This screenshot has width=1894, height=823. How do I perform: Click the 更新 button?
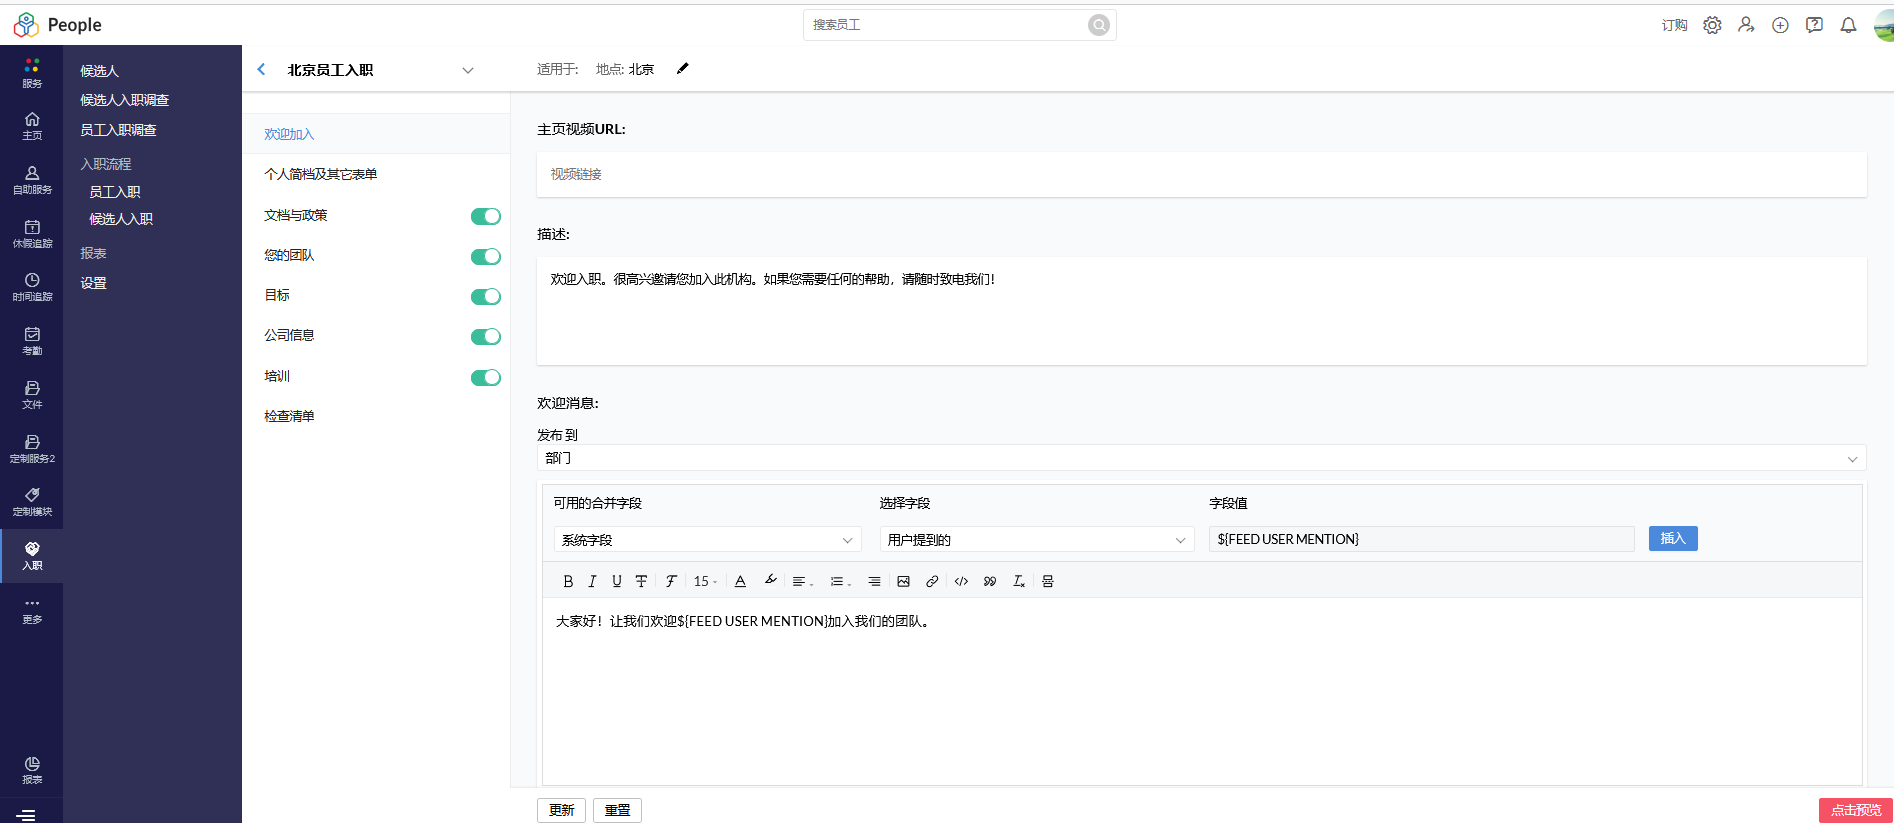point(561,810)
